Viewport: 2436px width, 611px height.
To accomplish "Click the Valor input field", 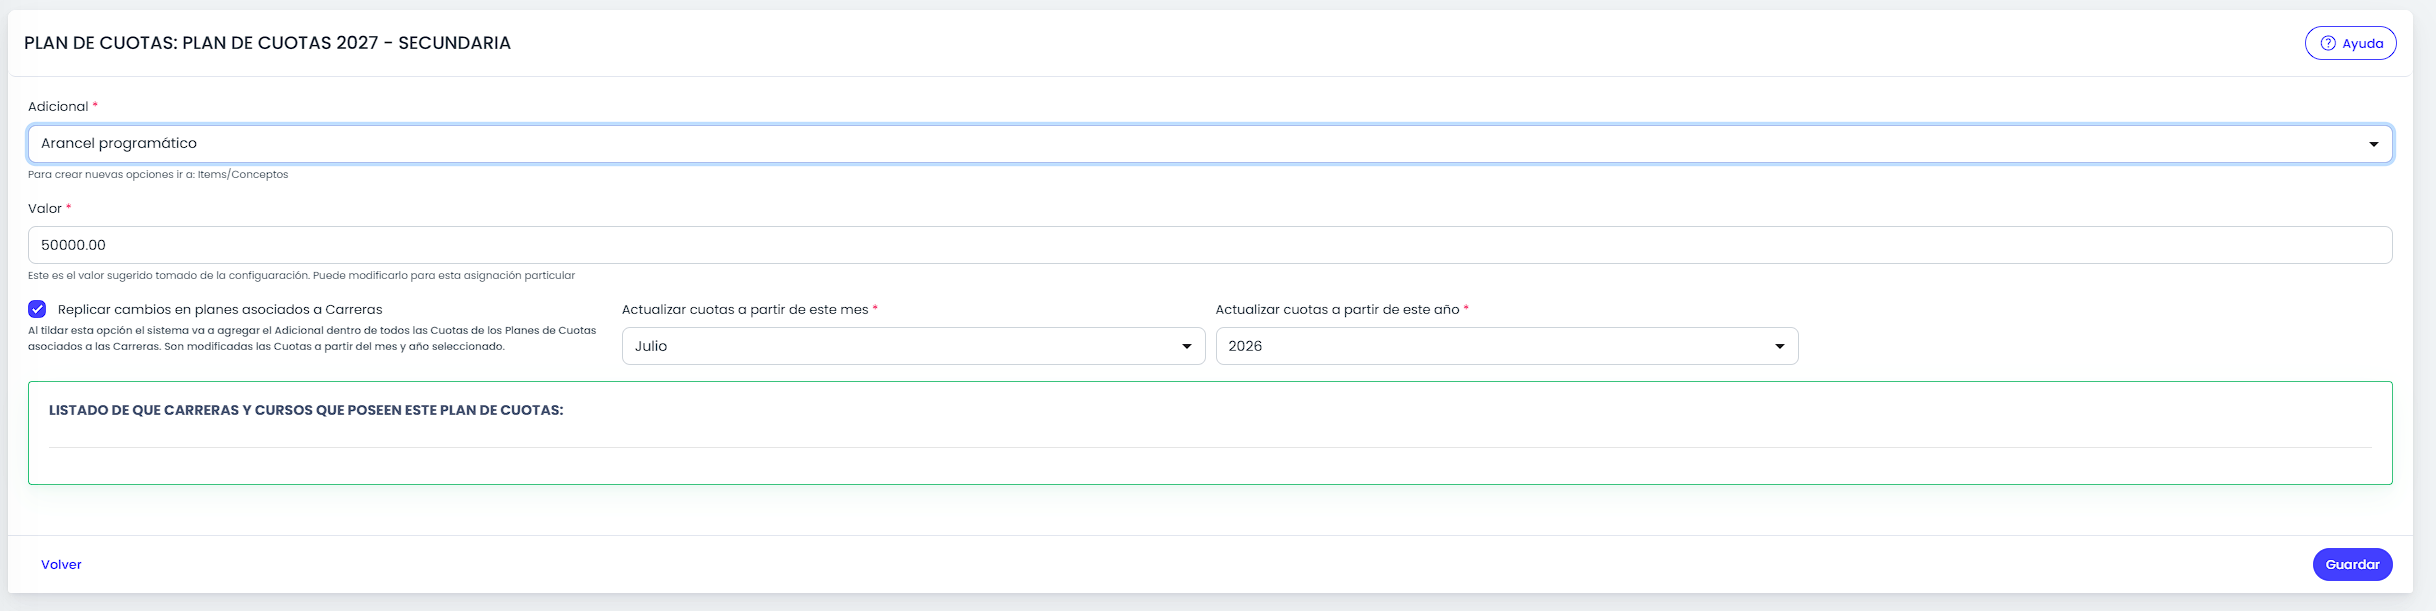I will tap(1210, 245).
